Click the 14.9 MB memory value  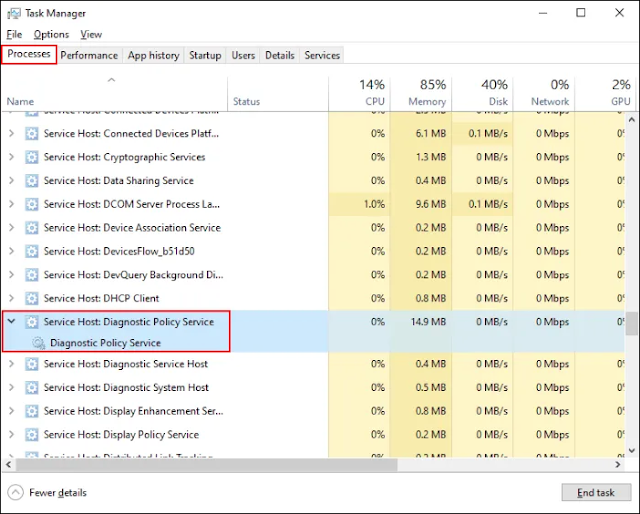point(428,322)
